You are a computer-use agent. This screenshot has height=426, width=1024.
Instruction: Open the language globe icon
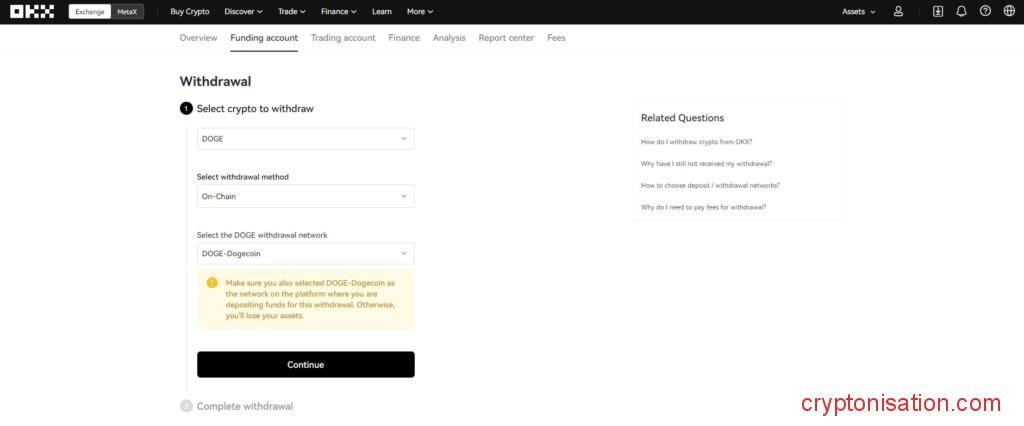(x=1009, y=12)
